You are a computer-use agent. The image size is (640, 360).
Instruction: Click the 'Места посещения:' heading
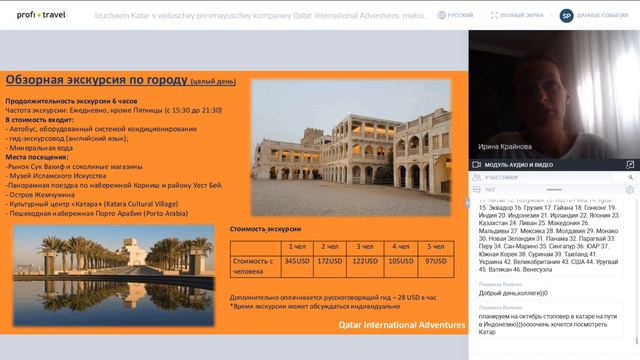37,157
